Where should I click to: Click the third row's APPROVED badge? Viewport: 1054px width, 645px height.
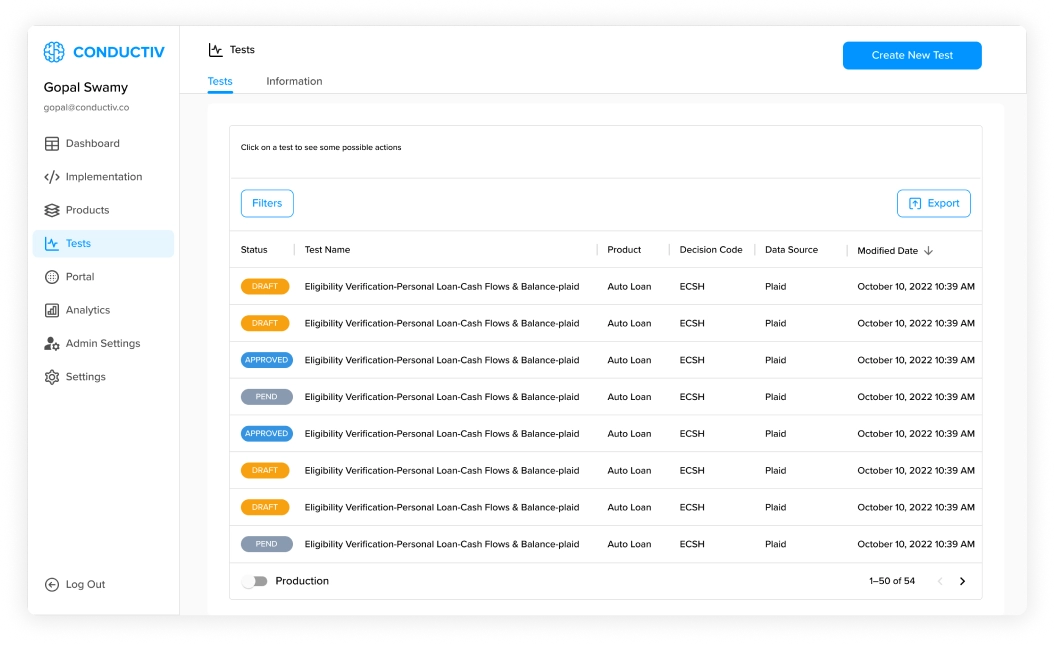pos(266,360)
